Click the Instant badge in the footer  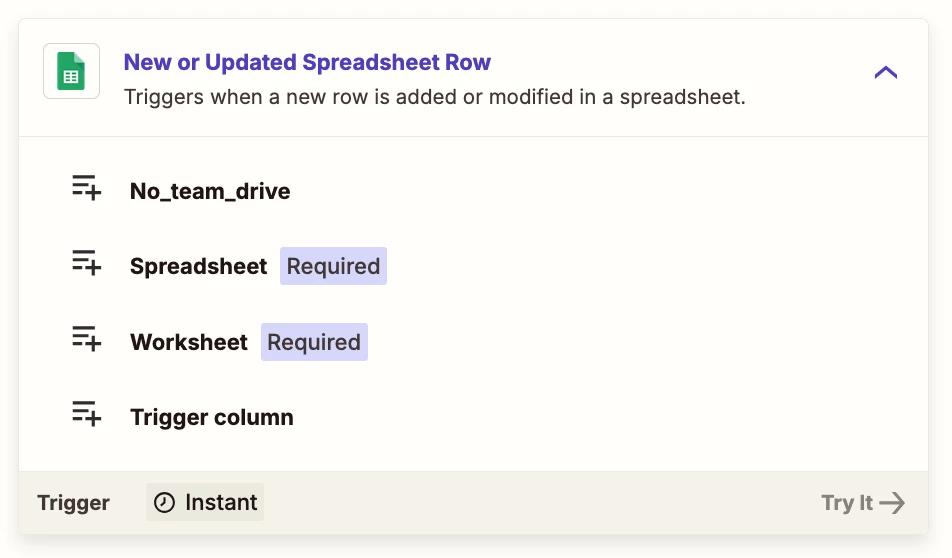[x=205, y=502]
